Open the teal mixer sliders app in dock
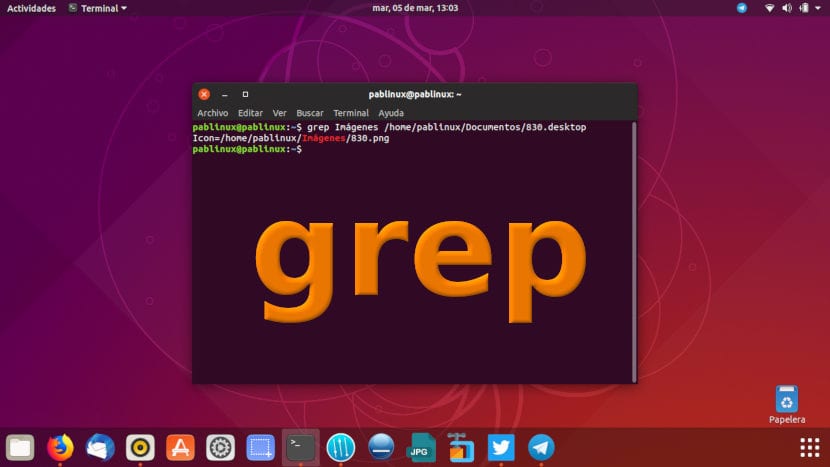The height and width of the screenshot is (467, 830). pos(340,448)
